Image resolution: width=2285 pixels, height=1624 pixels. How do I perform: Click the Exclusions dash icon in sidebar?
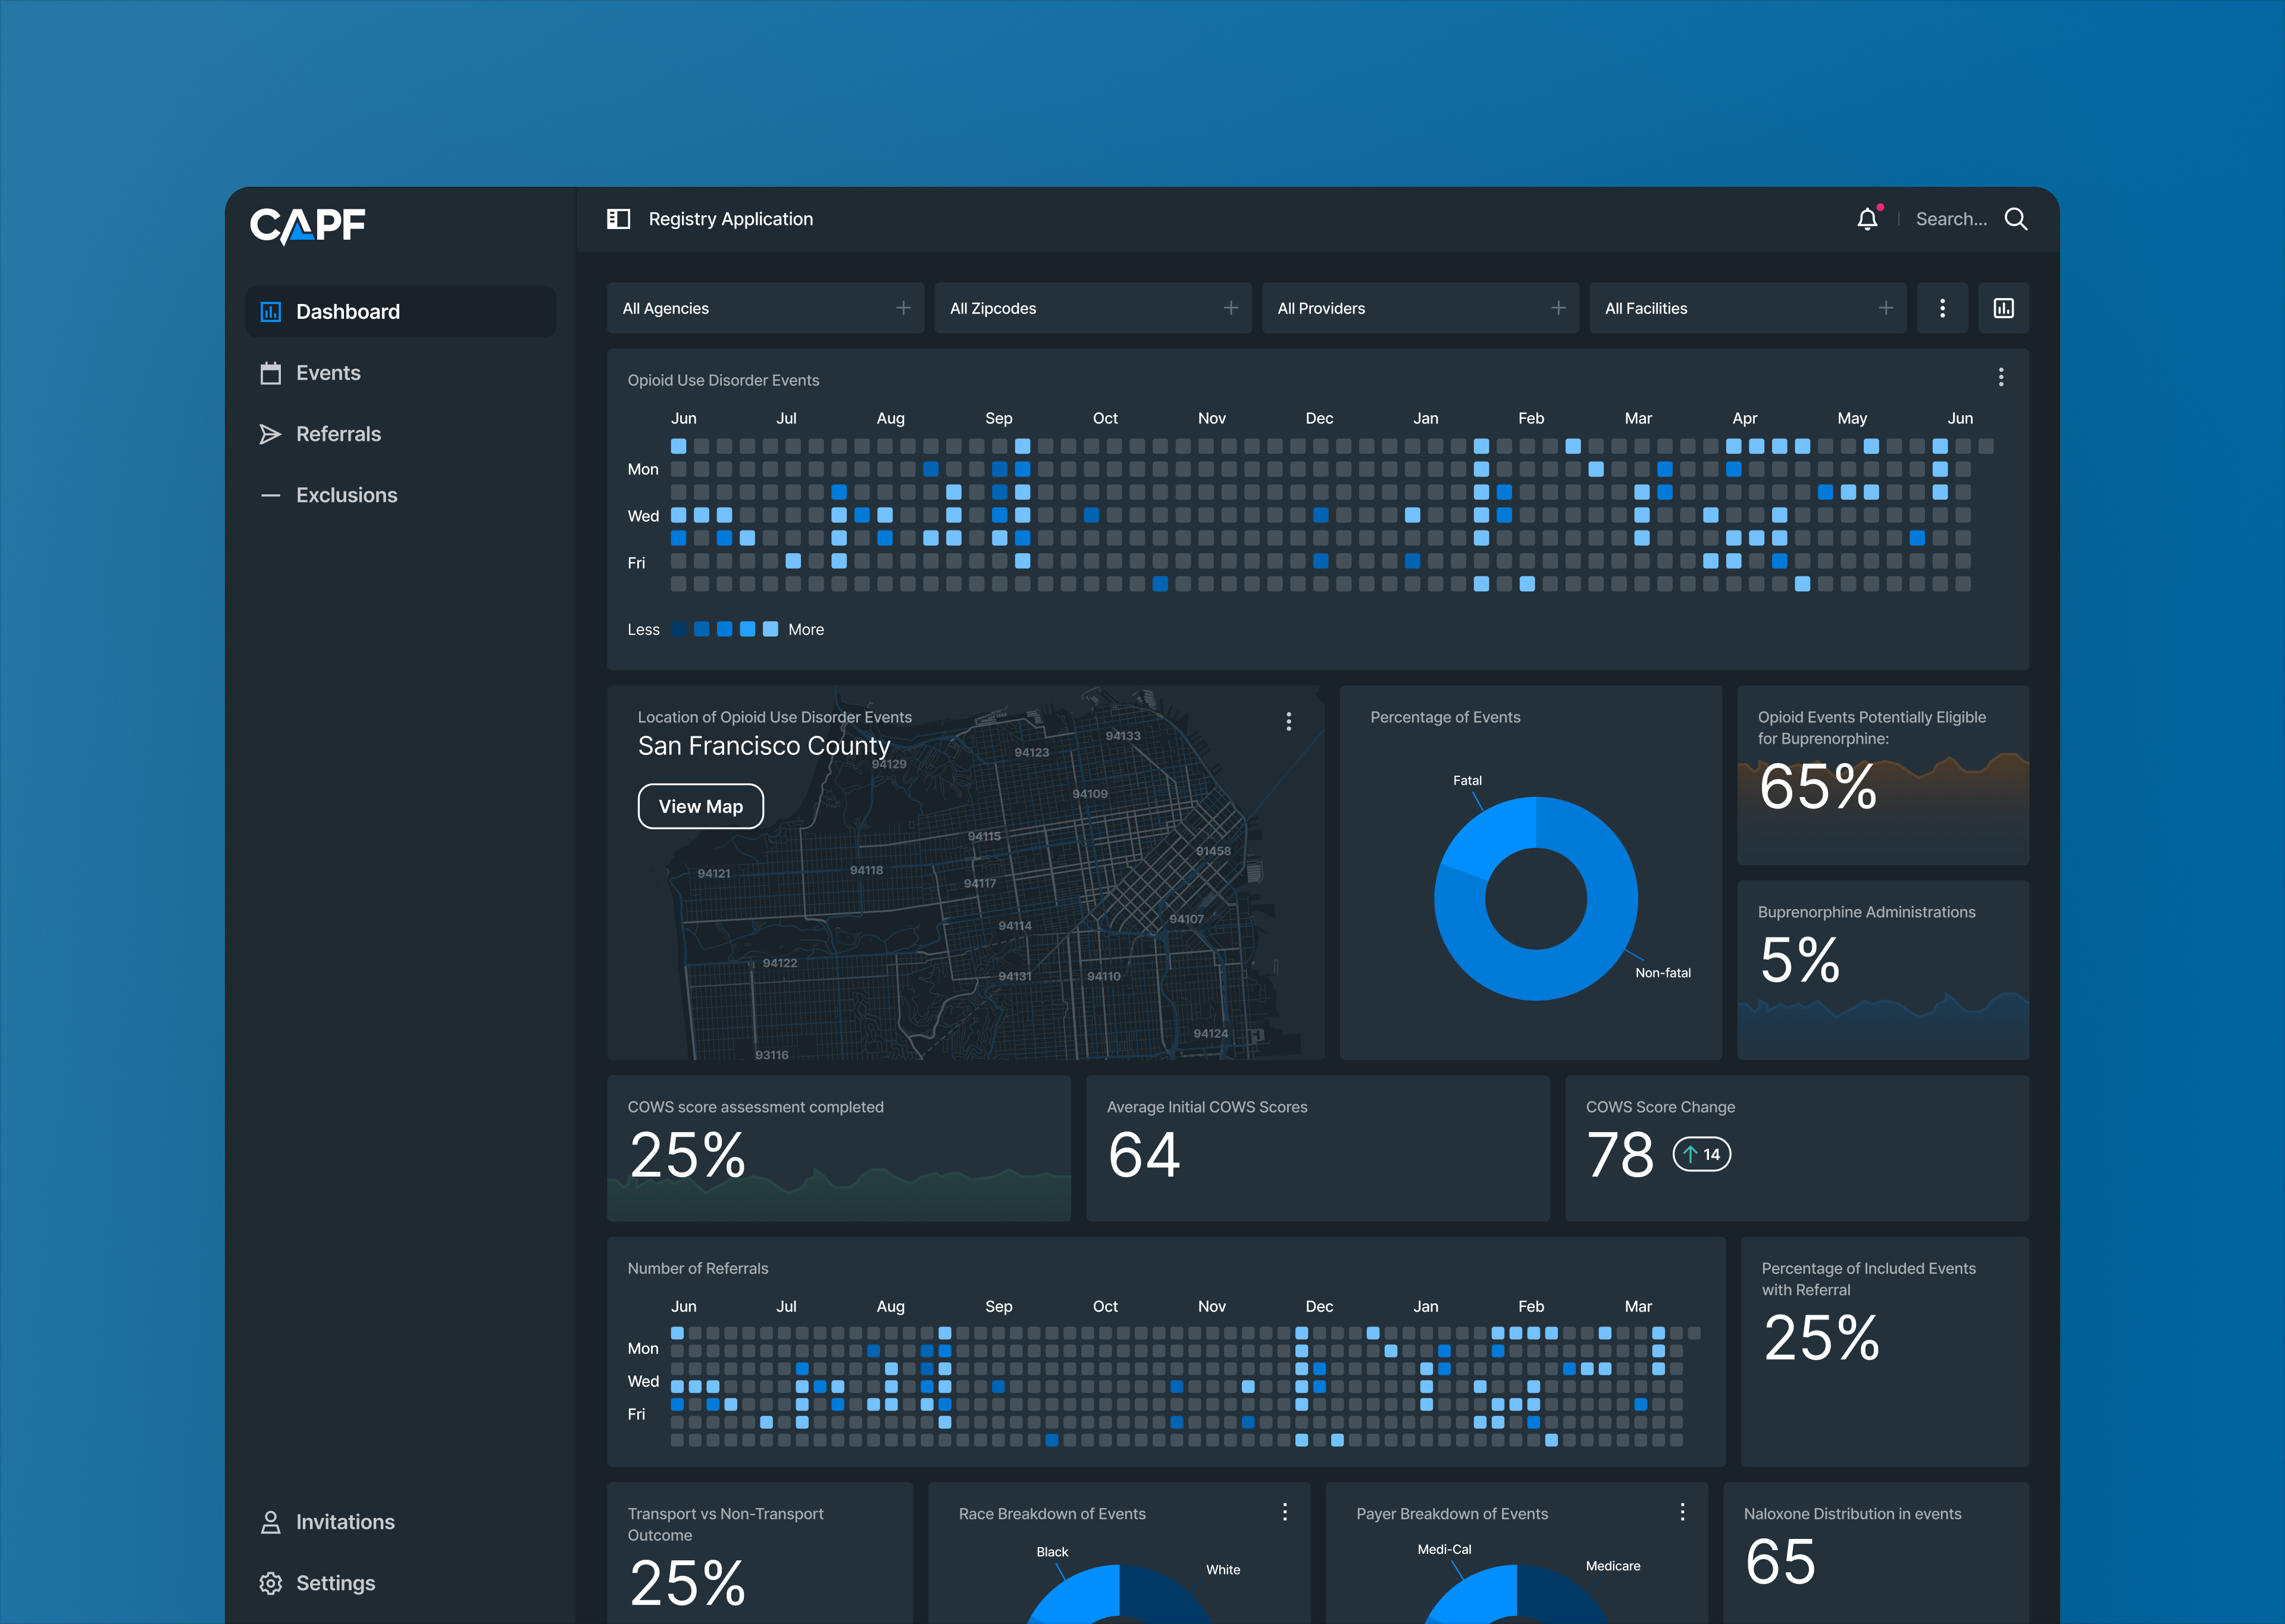click(x=270, y=494)
